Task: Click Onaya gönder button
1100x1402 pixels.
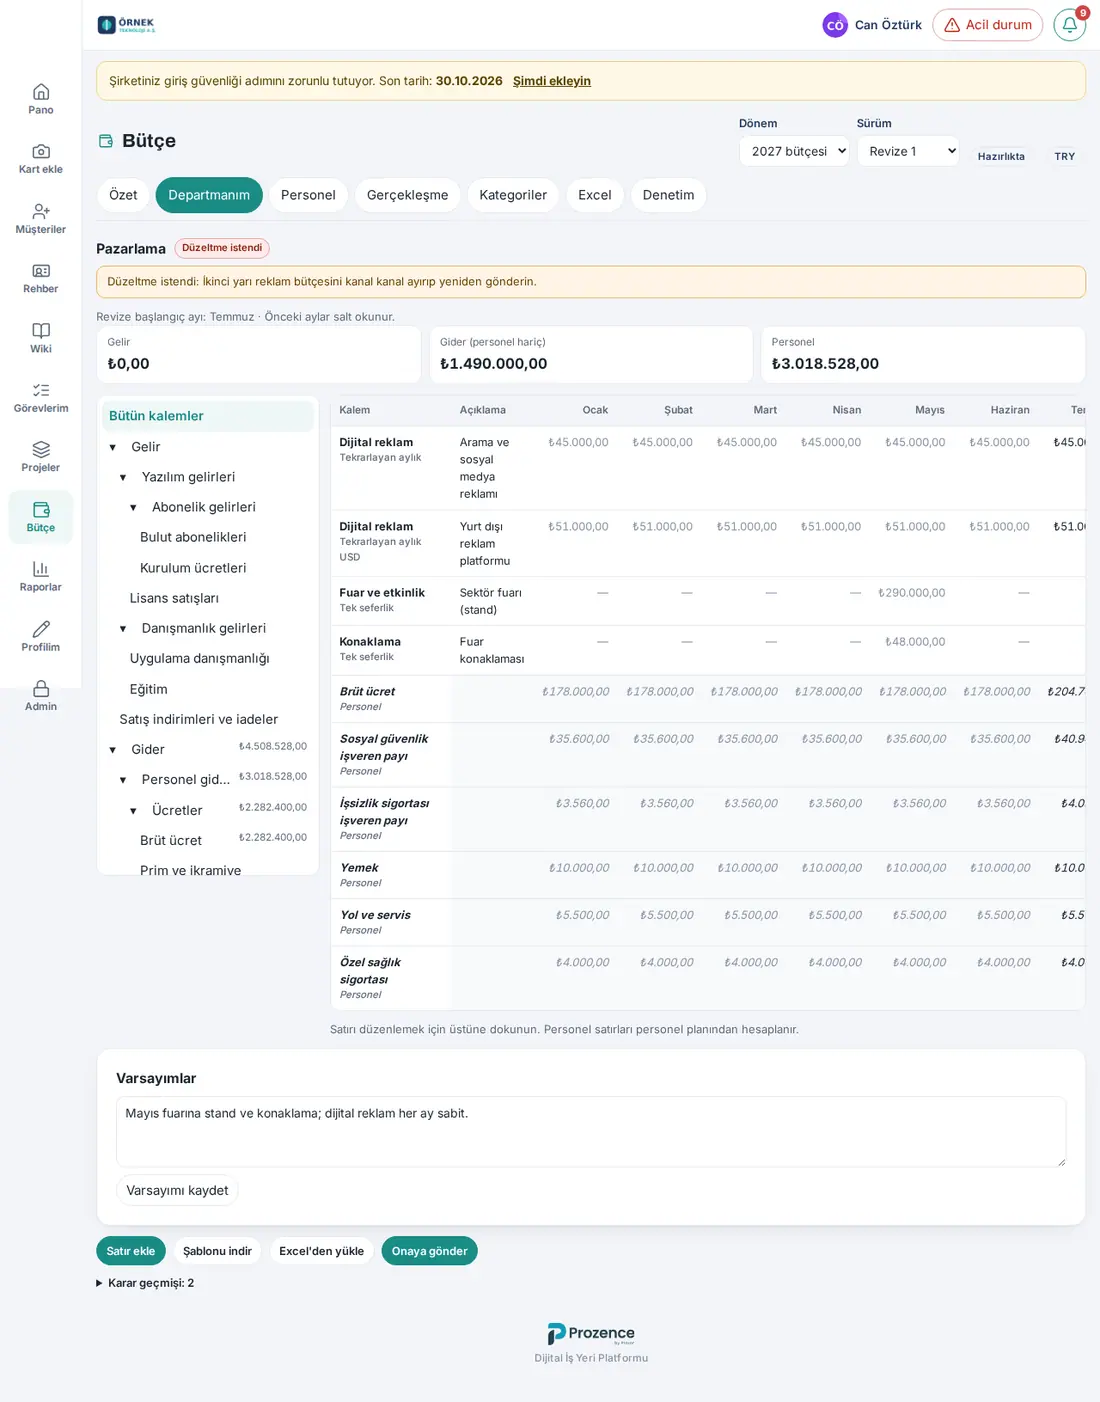Action: tap(430, 1251)
